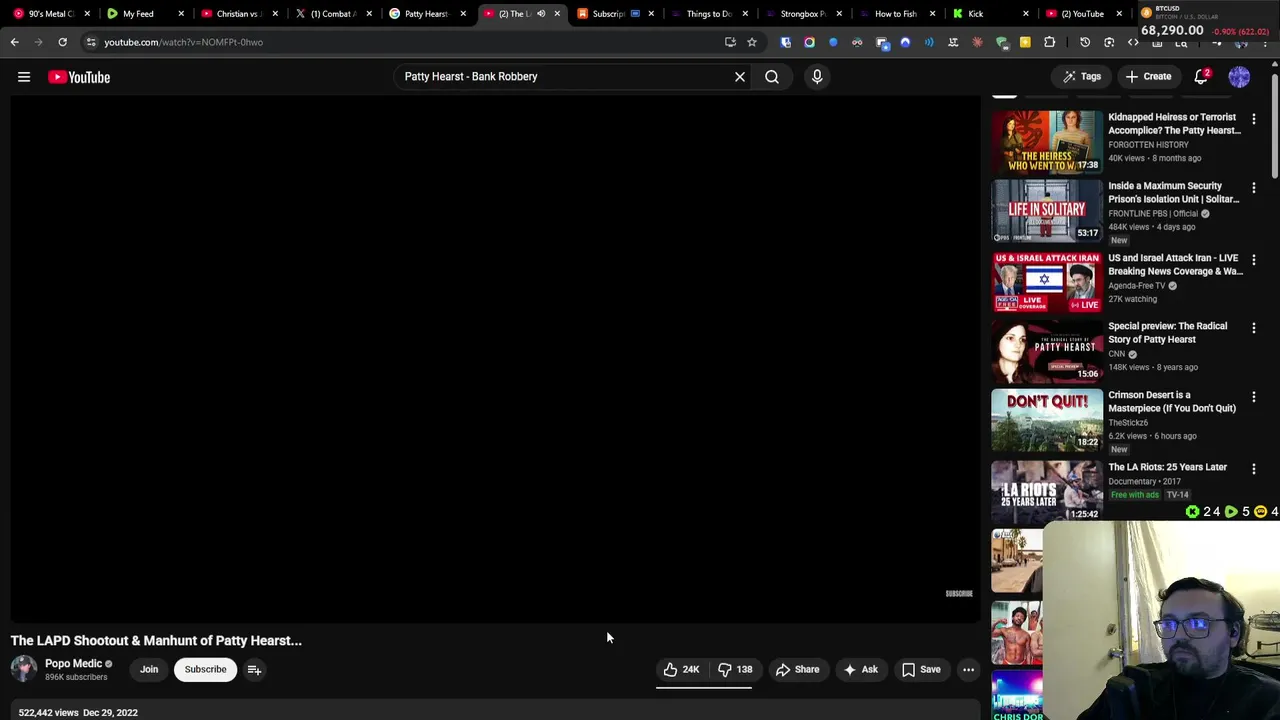Open the Radical Story of Patty Hearst thumbnail

(1047, 350)
